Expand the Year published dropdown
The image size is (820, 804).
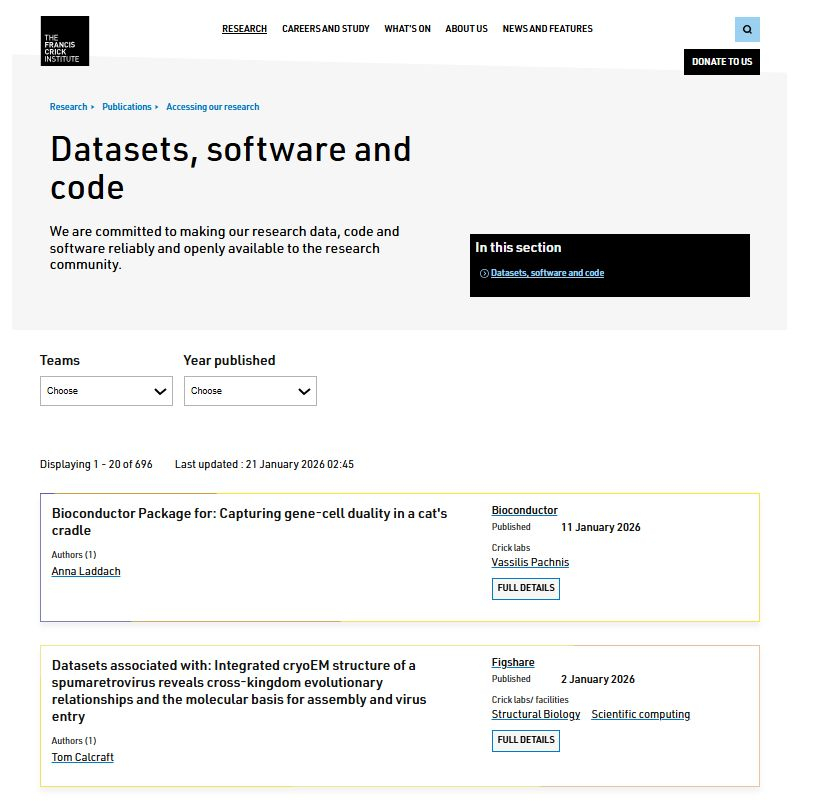click(x=250, y=391)
